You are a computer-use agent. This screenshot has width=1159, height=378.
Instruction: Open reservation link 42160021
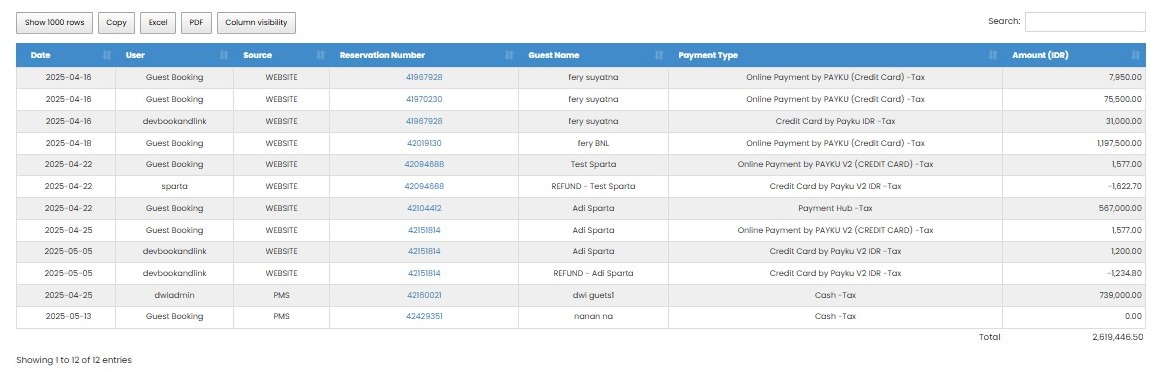point(424,295)
